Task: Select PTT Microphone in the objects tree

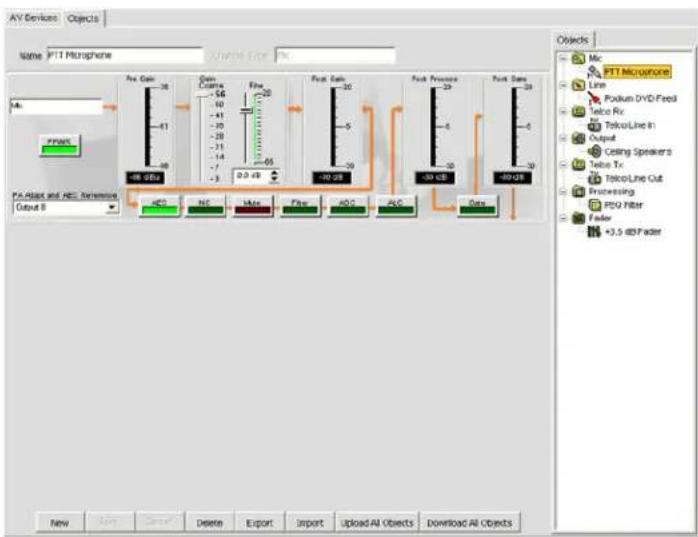Action: (x=637, y=72)
